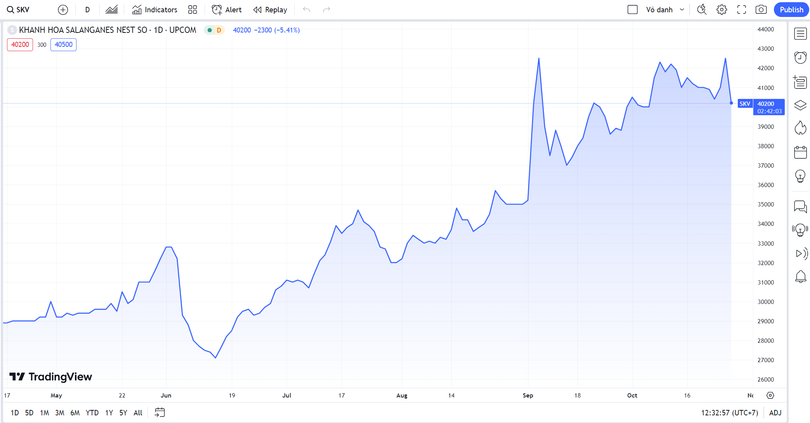Toggle ADJ adjusted data option
The width and height of the screenshot is (810, 423).
pos(775,413)
